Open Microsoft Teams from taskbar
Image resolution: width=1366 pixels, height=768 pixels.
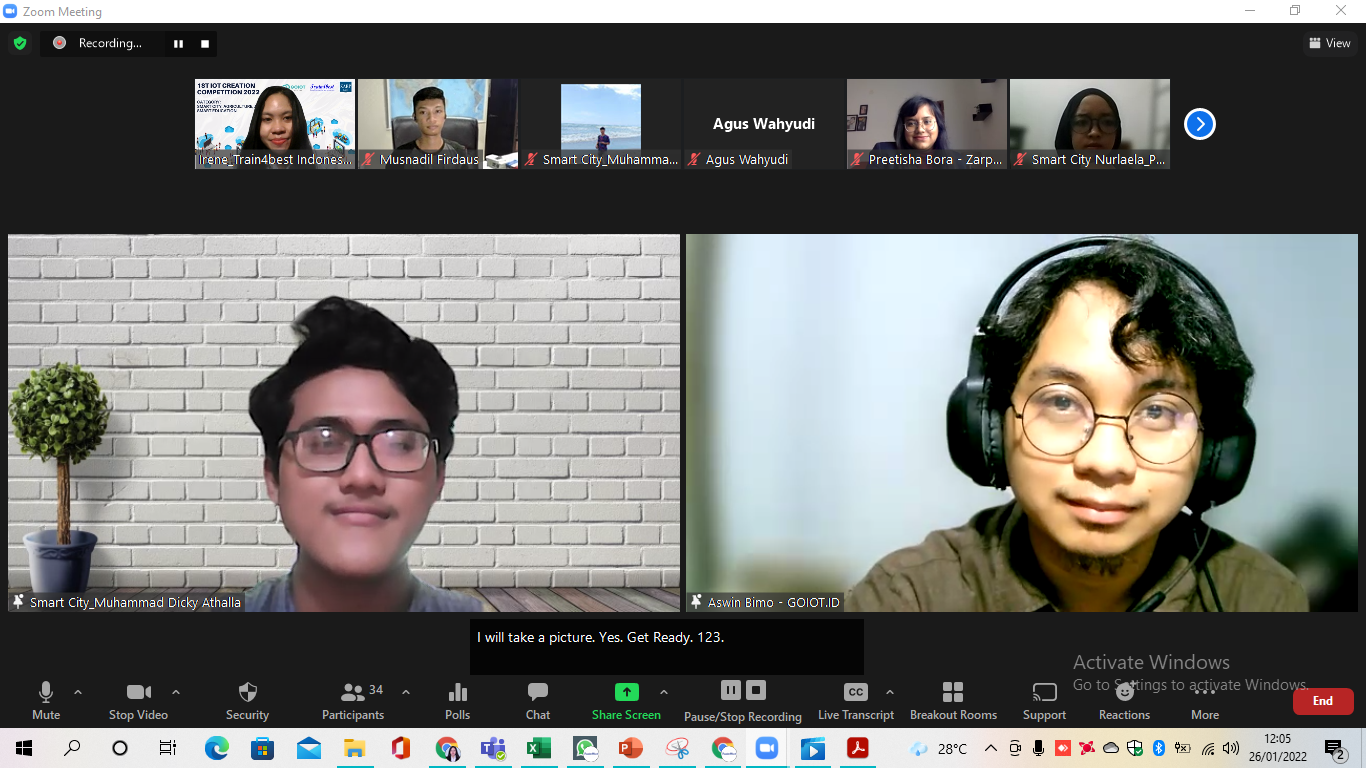click(493, 748)
